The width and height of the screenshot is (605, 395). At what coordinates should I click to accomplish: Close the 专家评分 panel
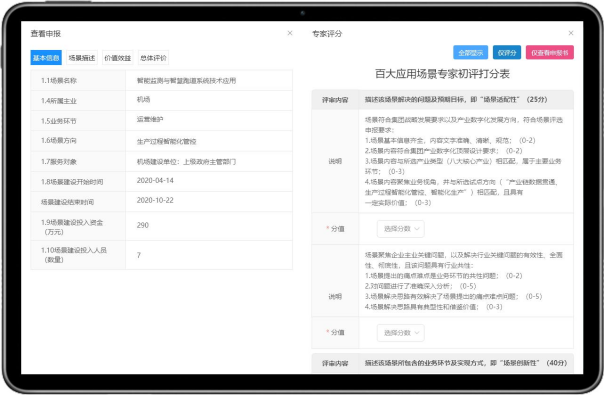click(x=571, y=33)
